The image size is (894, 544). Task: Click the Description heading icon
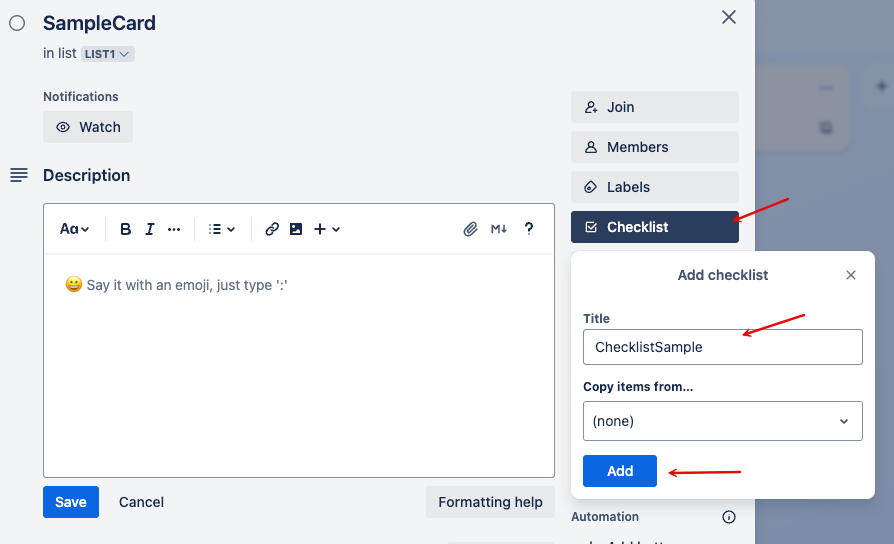[19, 175]
